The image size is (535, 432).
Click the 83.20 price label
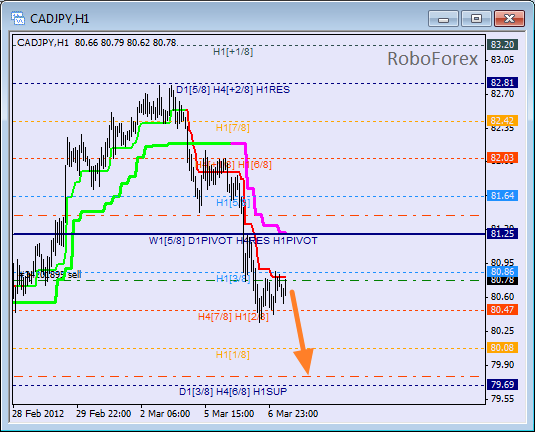(x=502, y=45)
